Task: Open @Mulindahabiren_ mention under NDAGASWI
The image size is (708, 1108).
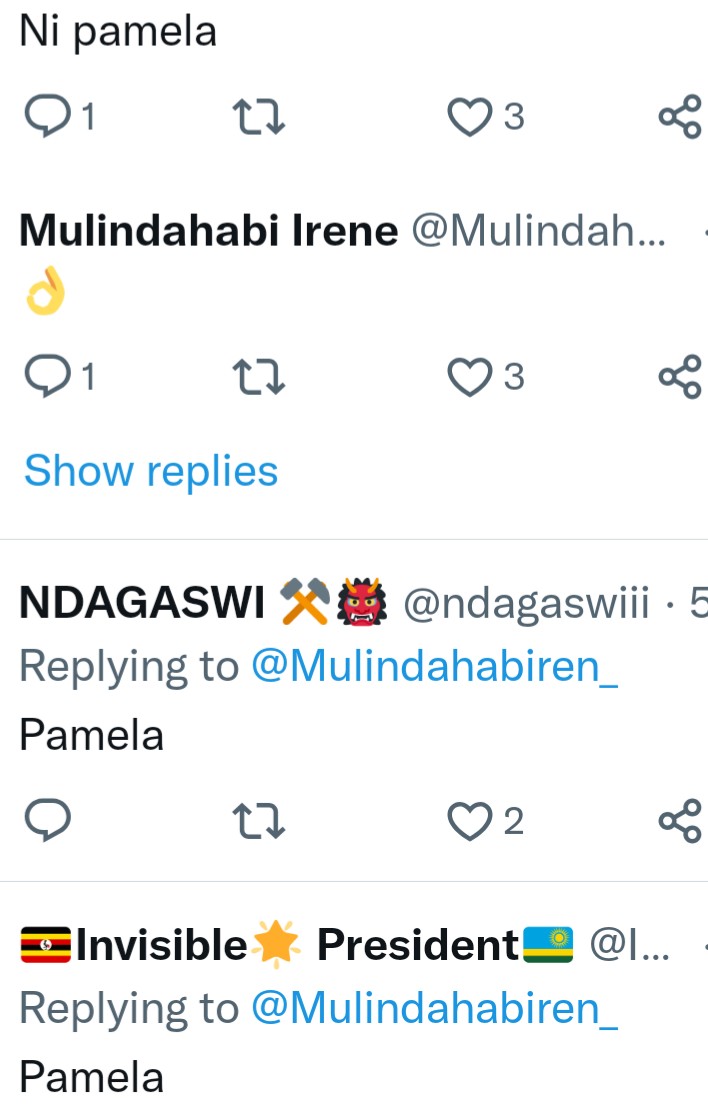Action: click(434, 666)
